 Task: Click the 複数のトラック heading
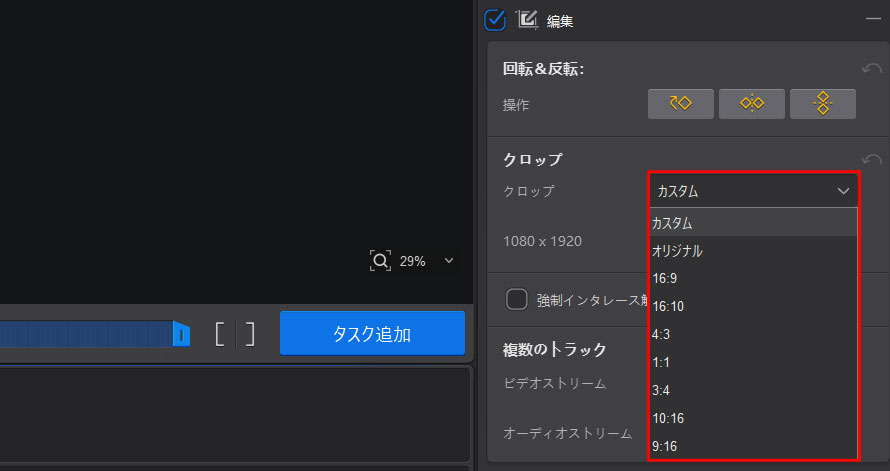(555, 350)
